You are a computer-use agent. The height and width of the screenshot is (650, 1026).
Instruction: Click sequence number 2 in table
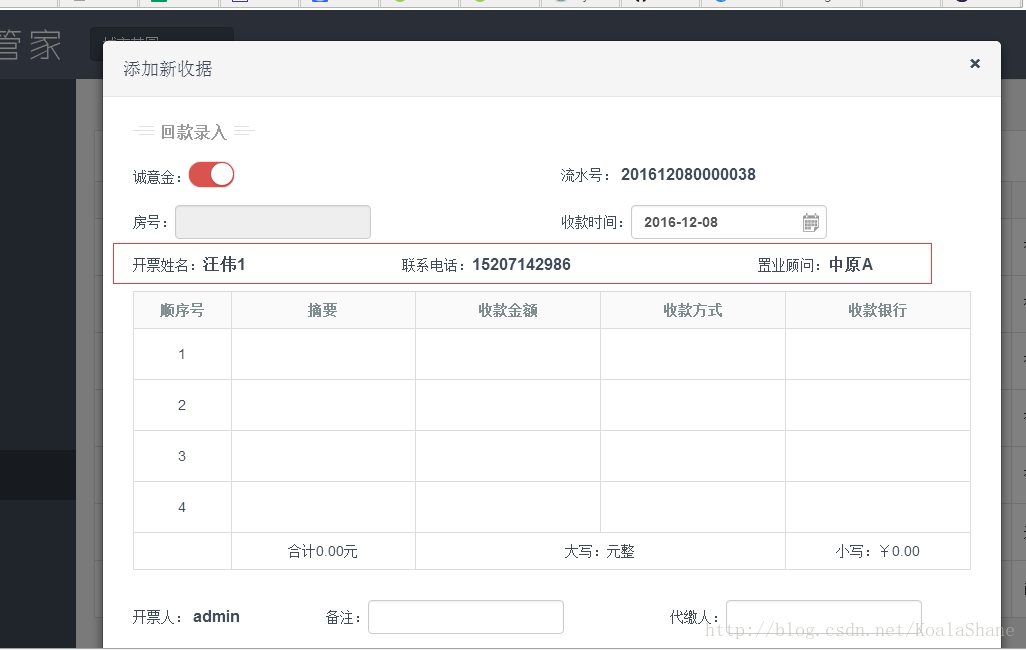click(182, 405)
